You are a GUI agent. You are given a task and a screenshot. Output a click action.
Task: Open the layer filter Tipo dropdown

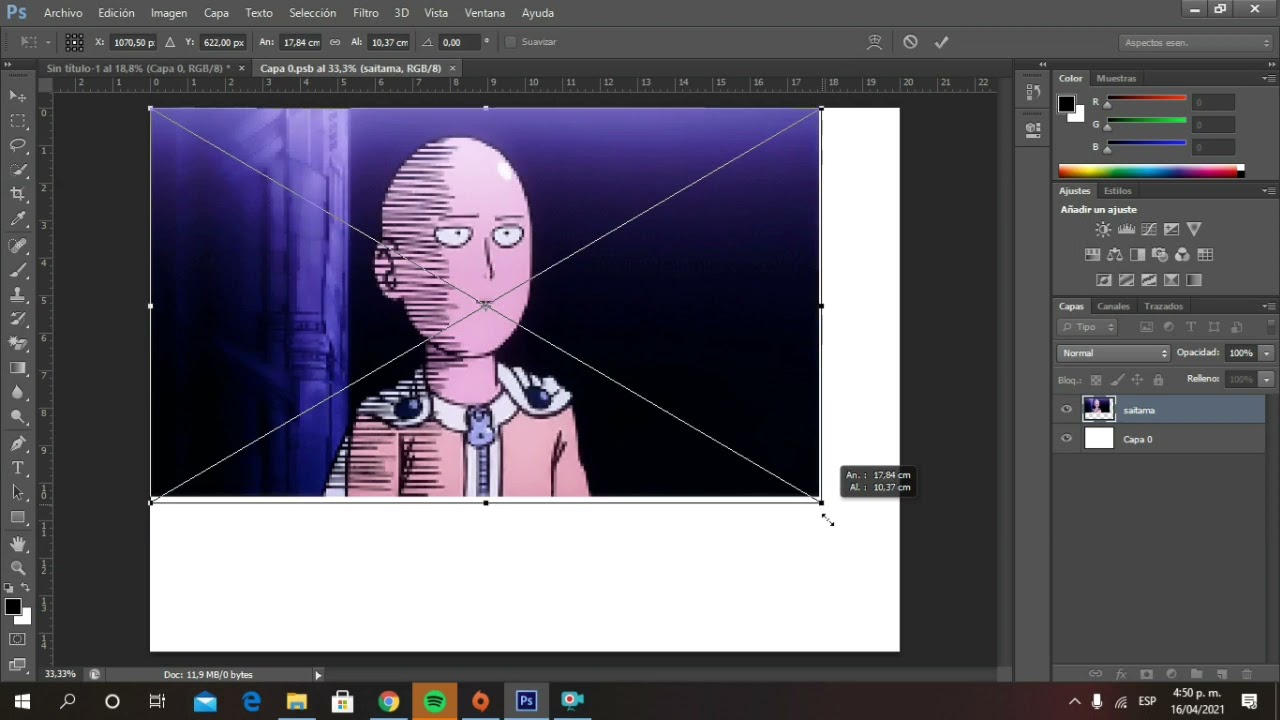tap(1088, 327)
